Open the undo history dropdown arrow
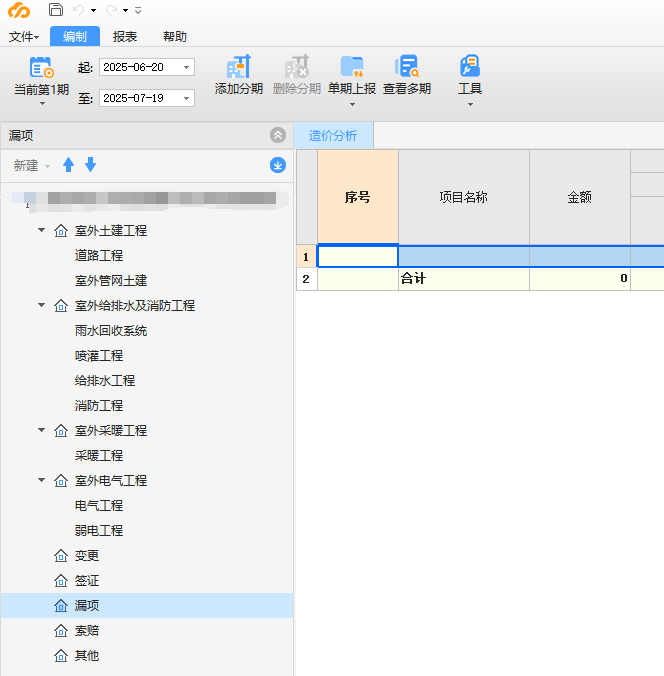Viewport: 664px width, 676px height. tap(93, 10)
